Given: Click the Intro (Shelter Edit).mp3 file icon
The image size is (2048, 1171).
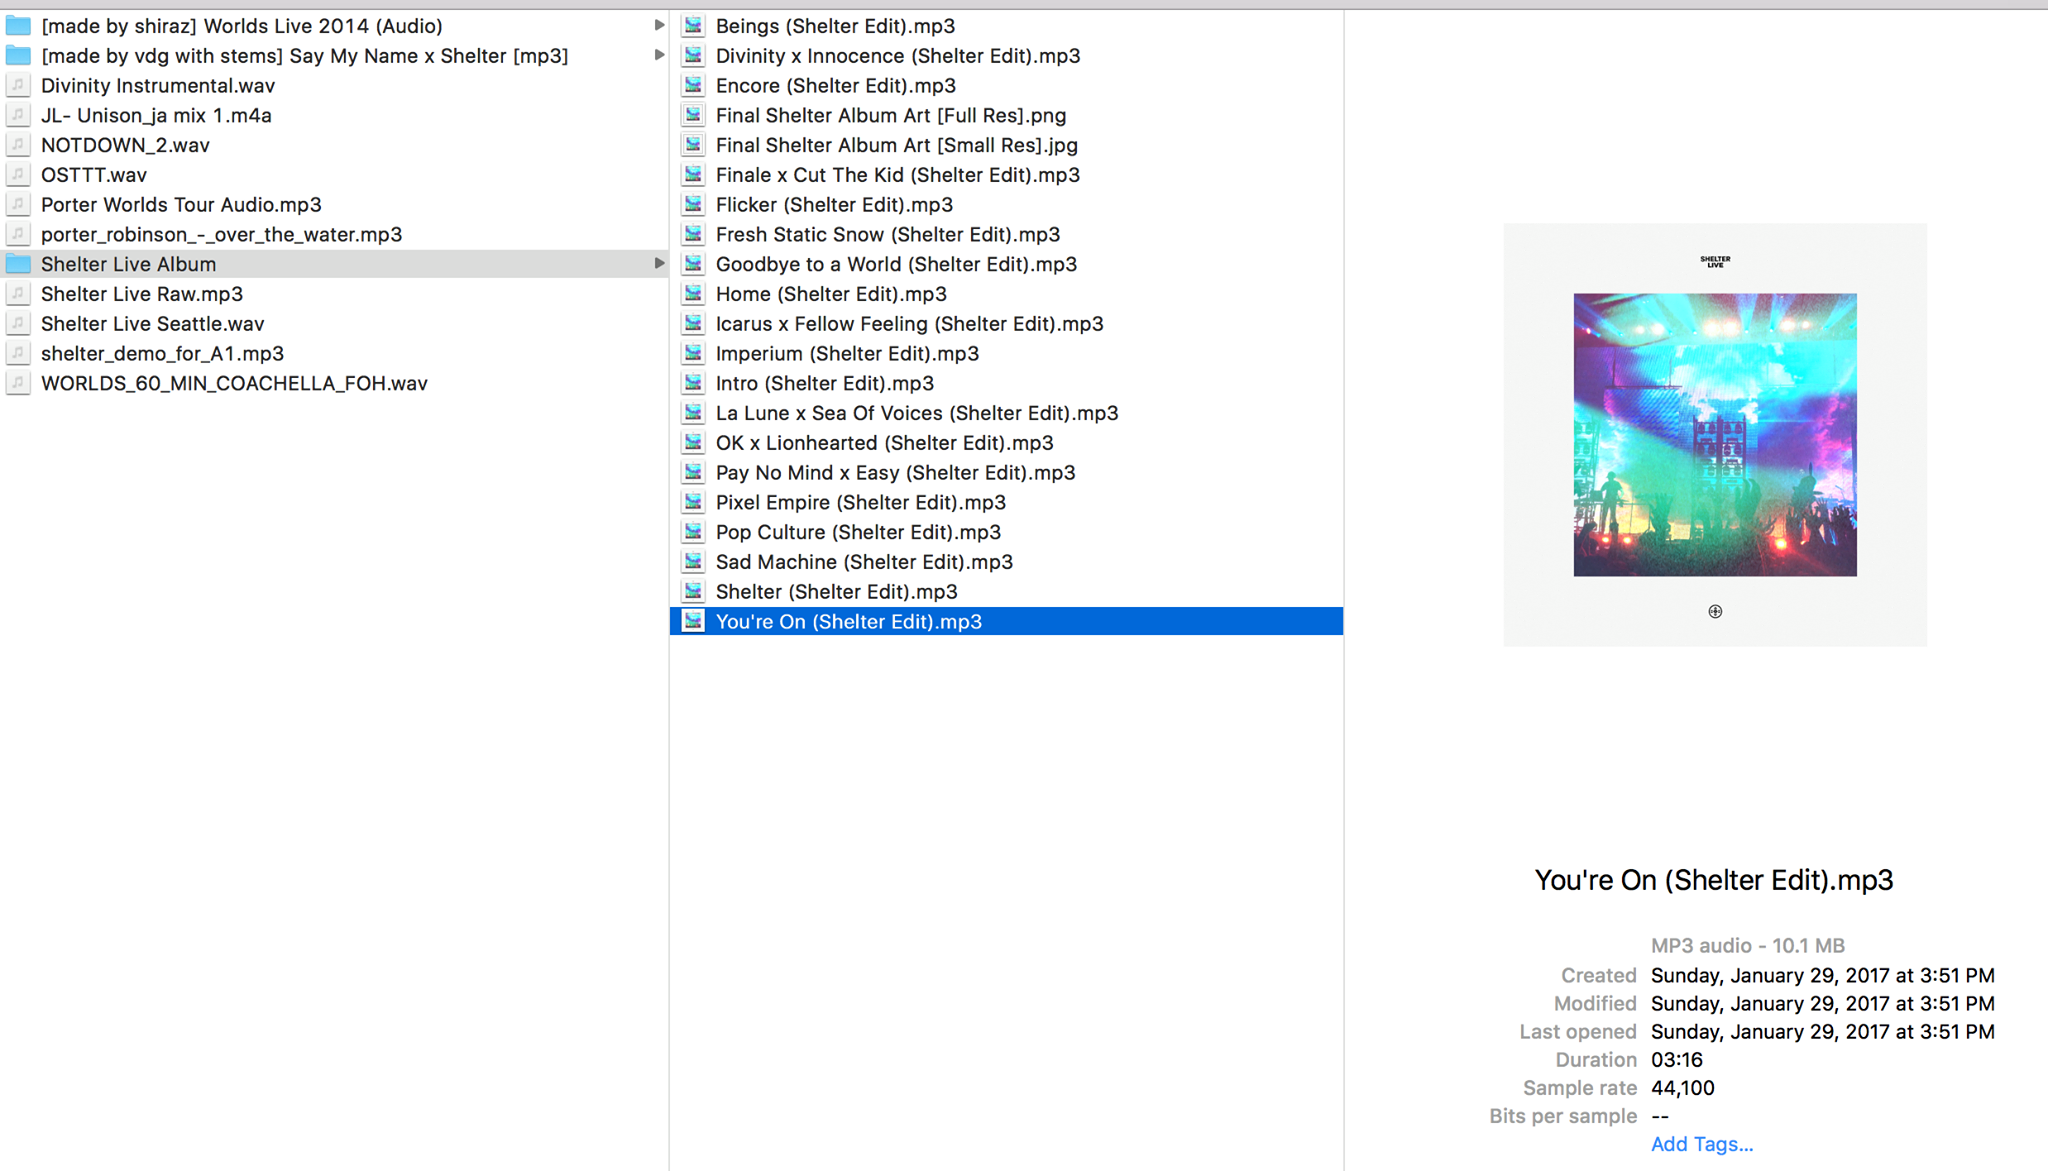Looking at the screenshot, I should (693, 384).
